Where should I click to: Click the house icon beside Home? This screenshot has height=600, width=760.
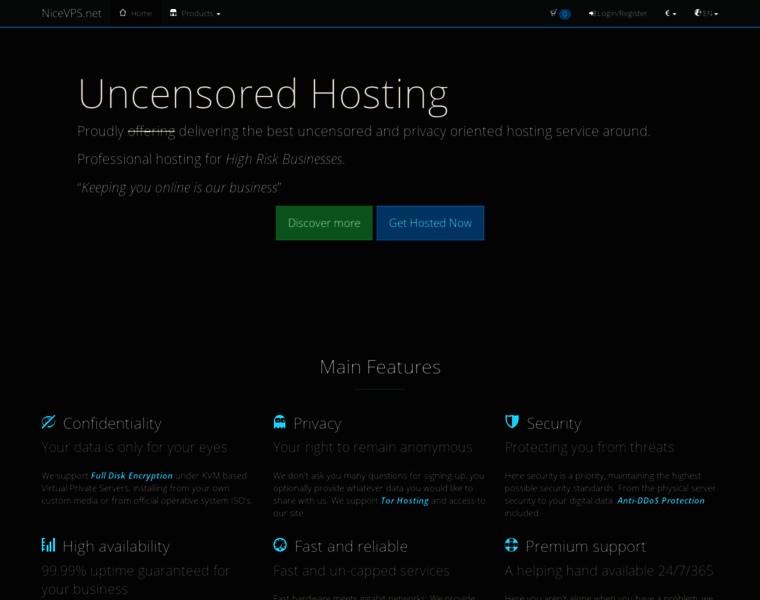[123, 13]
